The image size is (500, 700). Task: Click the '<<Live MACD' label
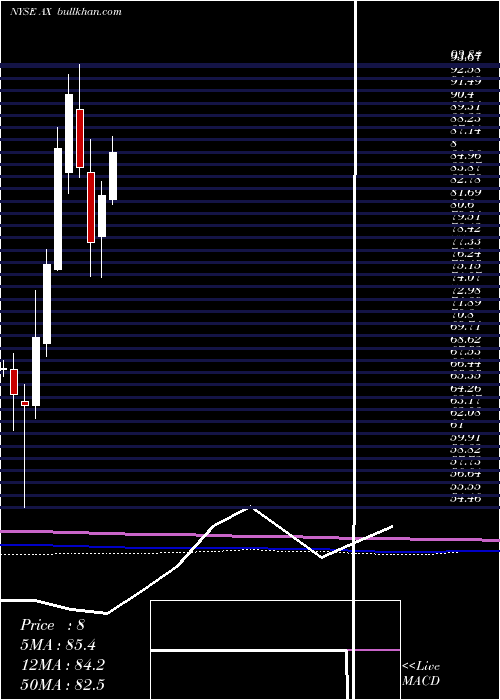click(421, 673)
